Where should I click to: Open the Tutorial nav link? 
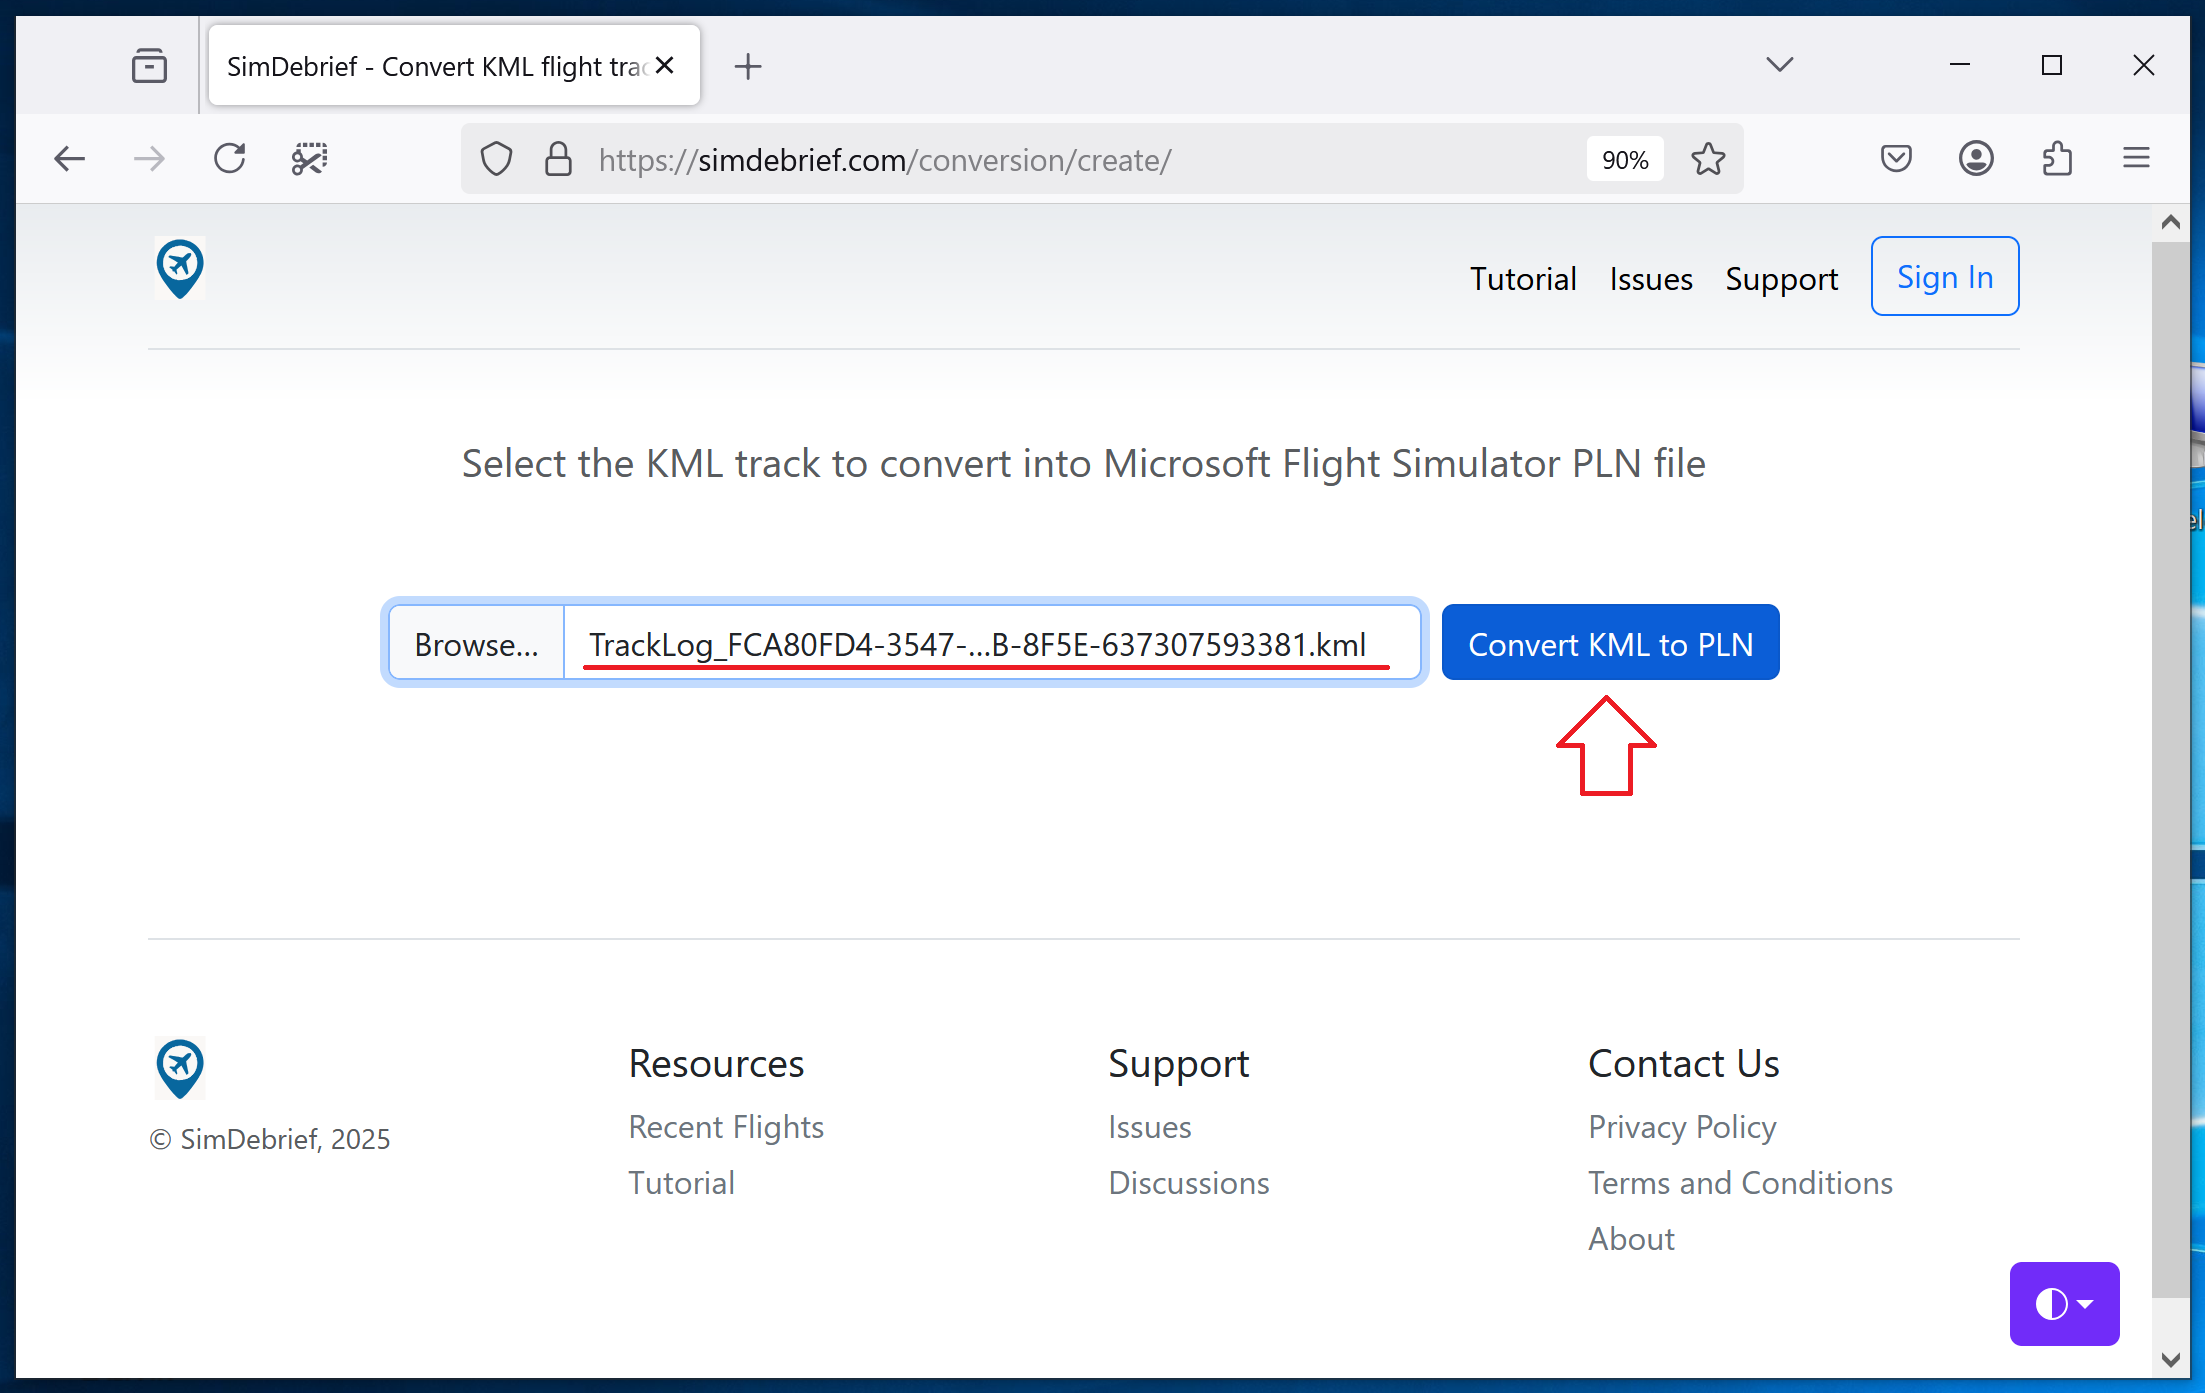(x=1523, y=278)
